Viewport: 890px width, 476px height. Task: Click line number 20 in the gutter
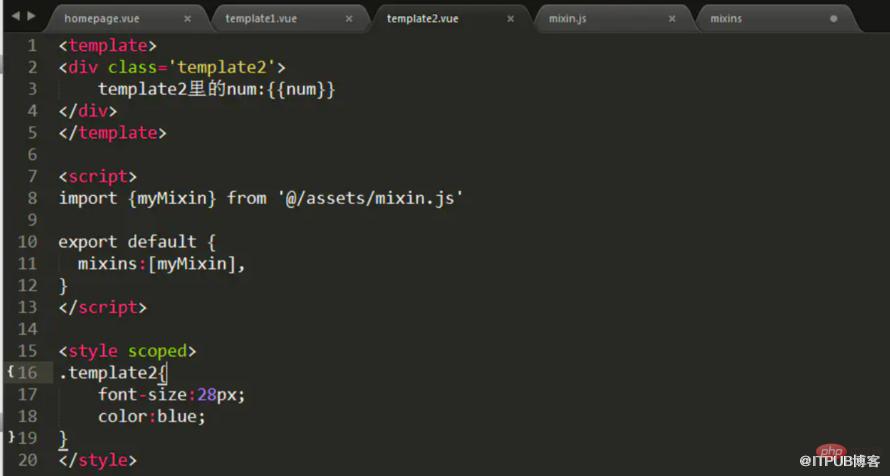coord(27,460)
